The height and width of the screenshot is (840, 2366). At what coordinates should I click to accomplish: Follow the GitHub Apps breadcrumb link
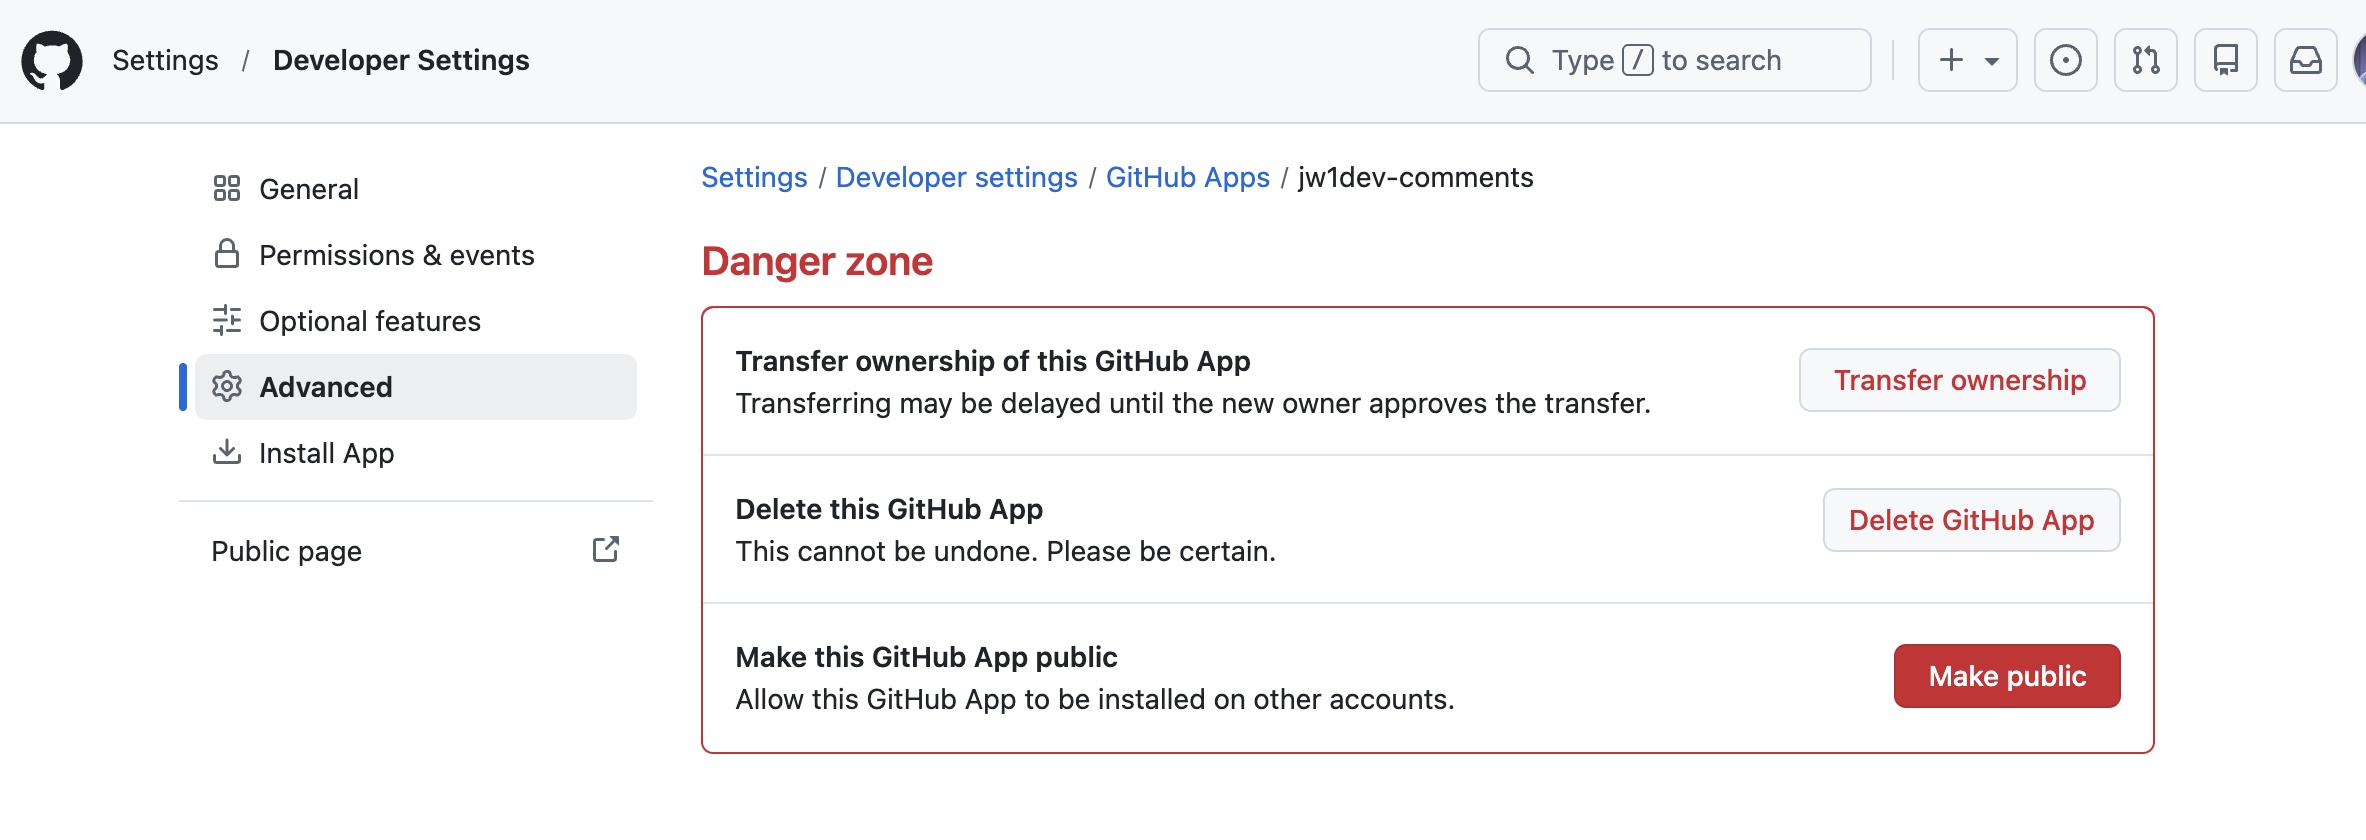(x=1187, y=177)
